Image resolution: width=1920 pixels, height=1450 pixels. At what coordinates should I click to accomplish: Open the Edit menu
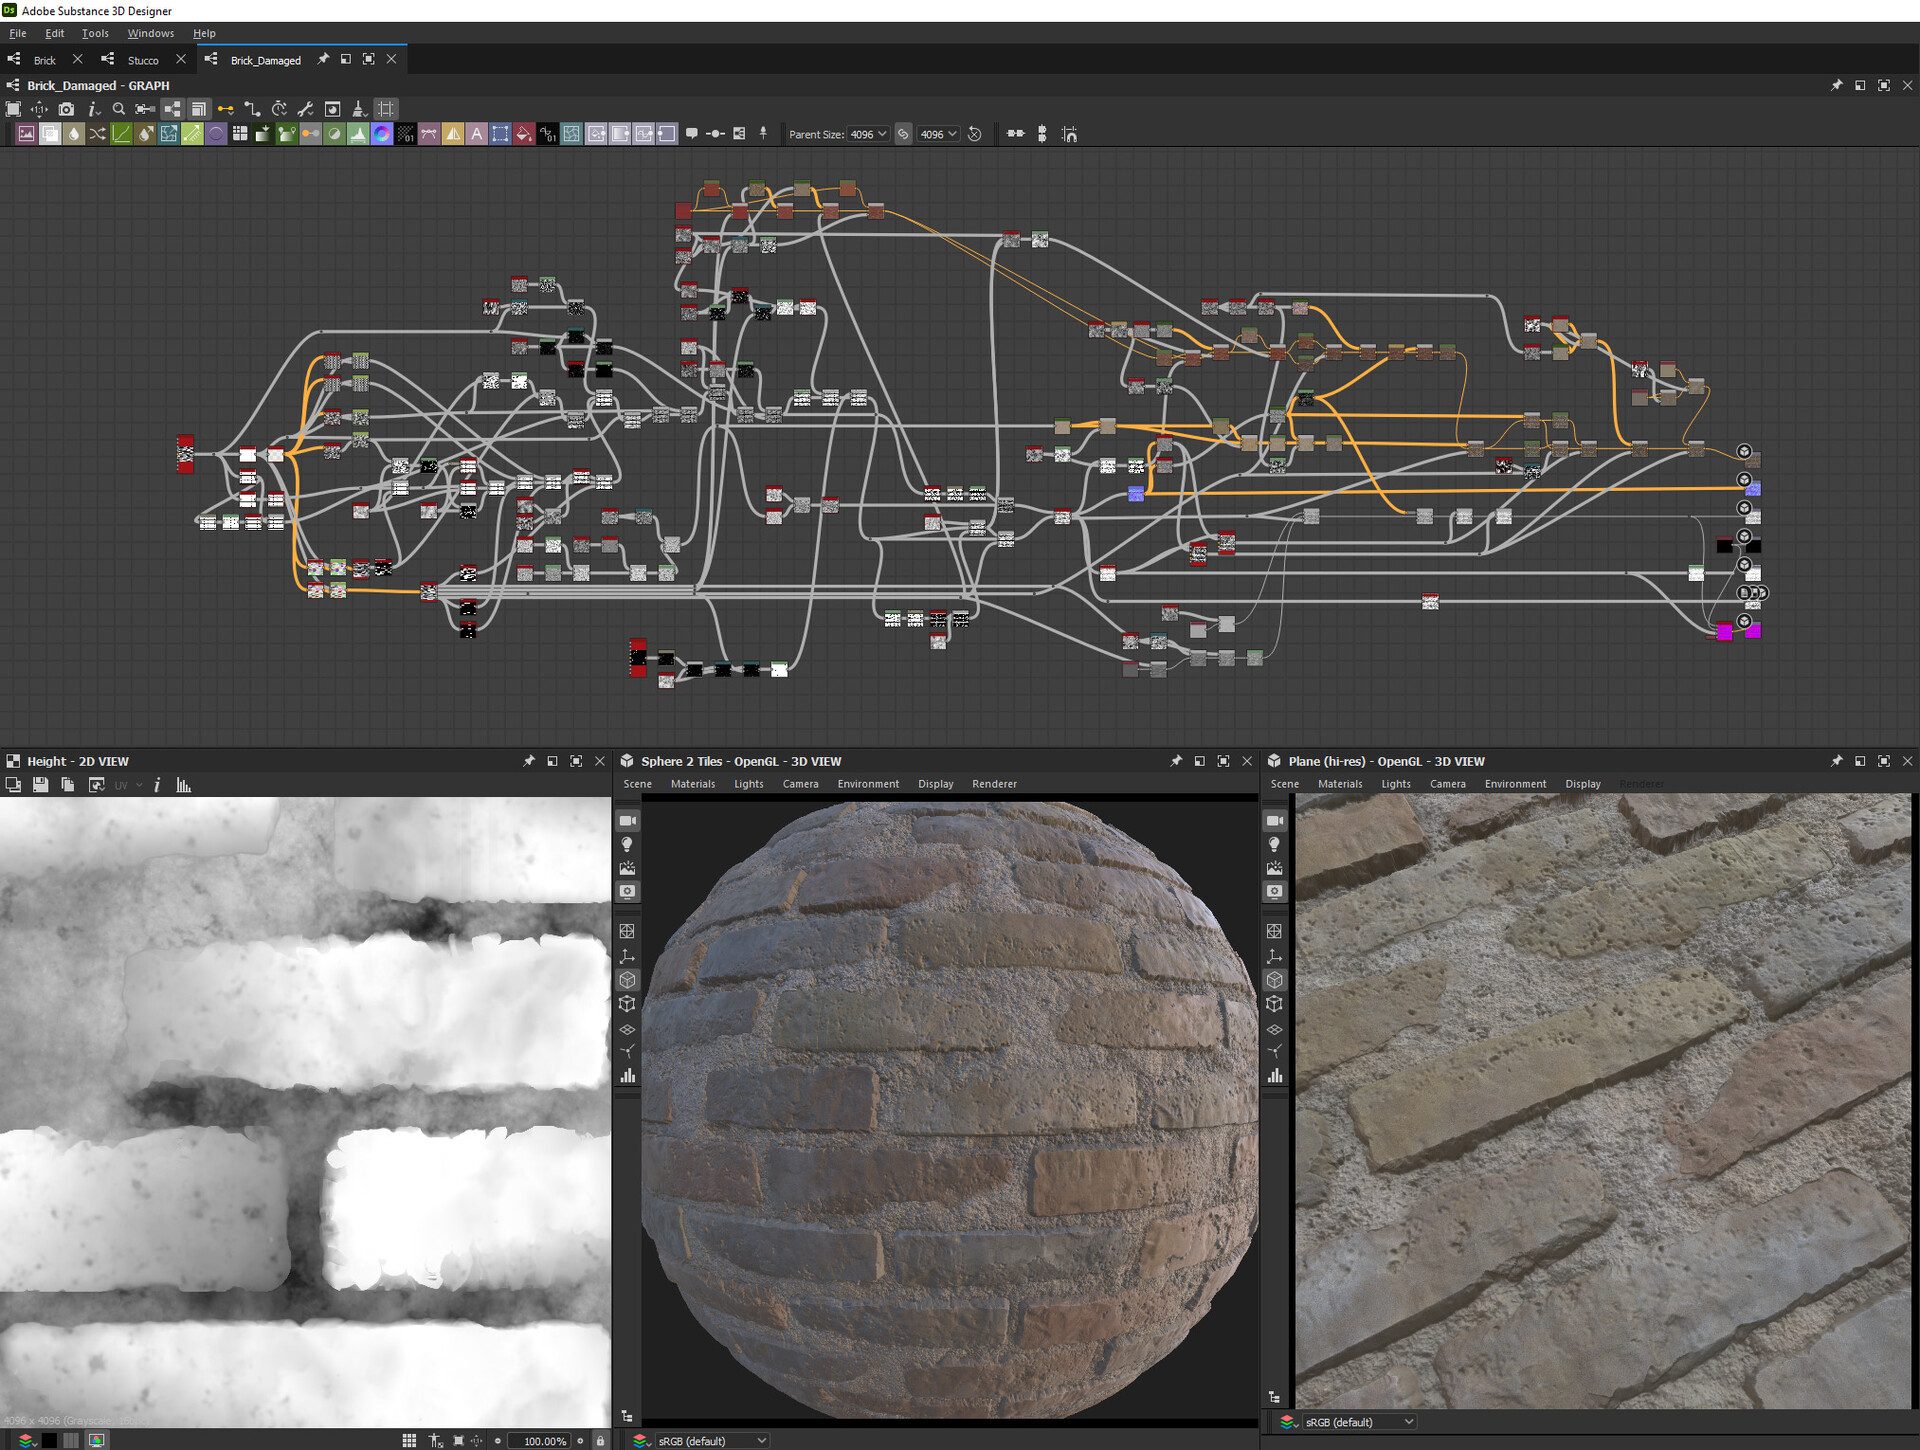[55, 33]
